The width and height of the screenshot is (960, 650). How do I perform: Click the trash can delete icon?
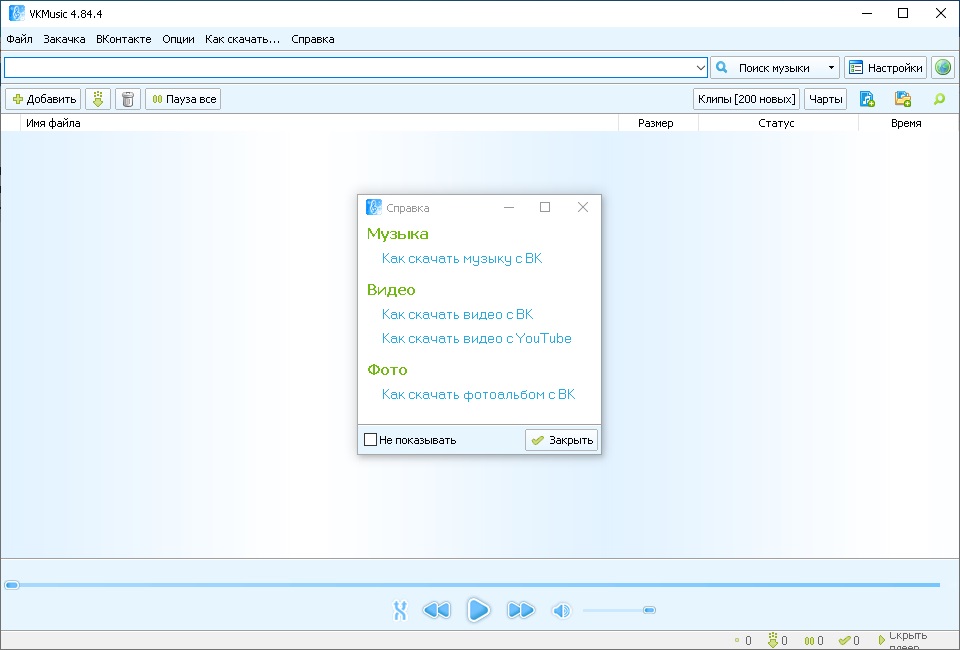(127, 99)
